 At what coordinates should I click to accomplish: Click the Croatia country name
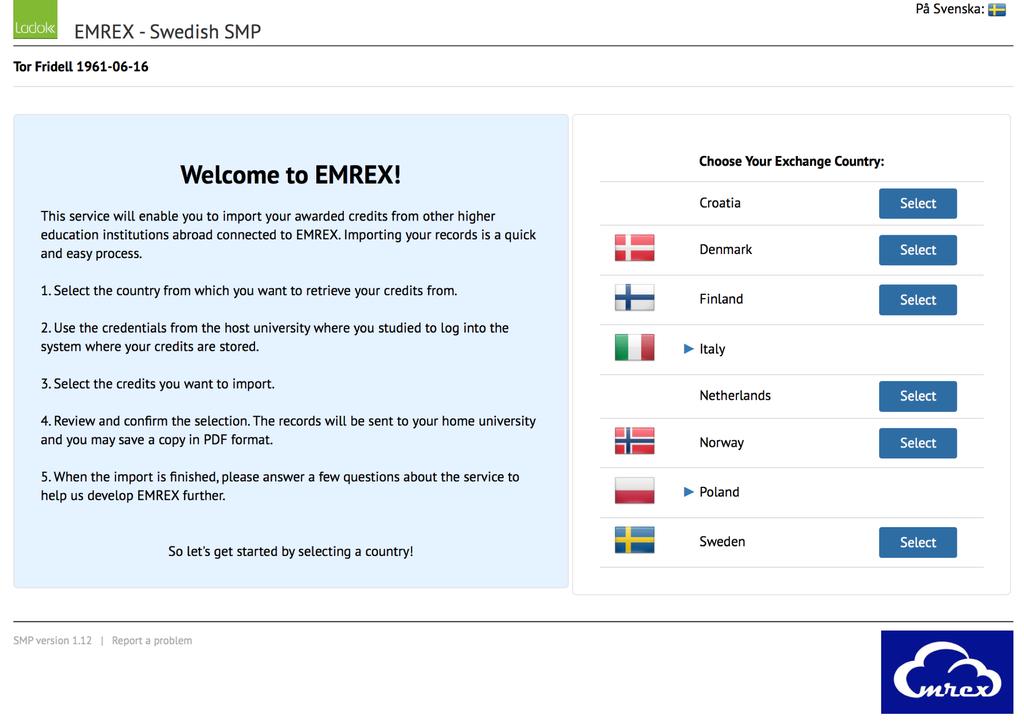click(720, 203)
